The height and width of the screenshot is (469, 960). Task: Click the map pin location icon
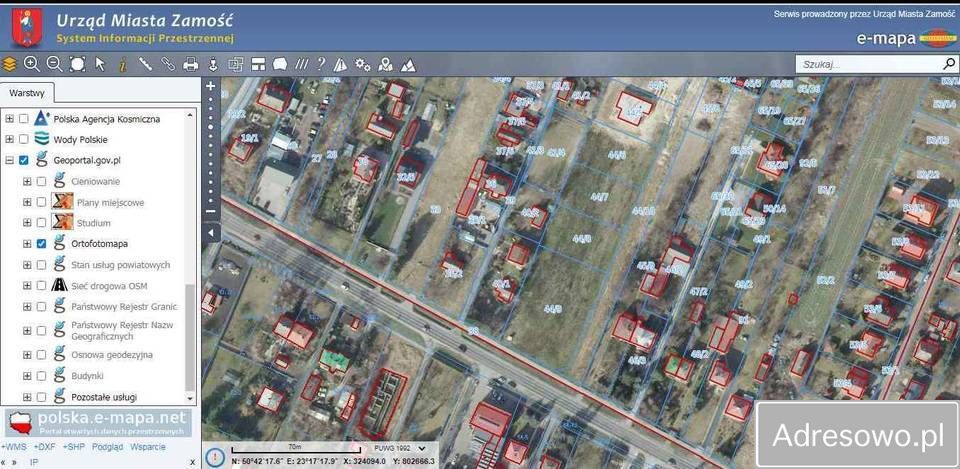385,64
